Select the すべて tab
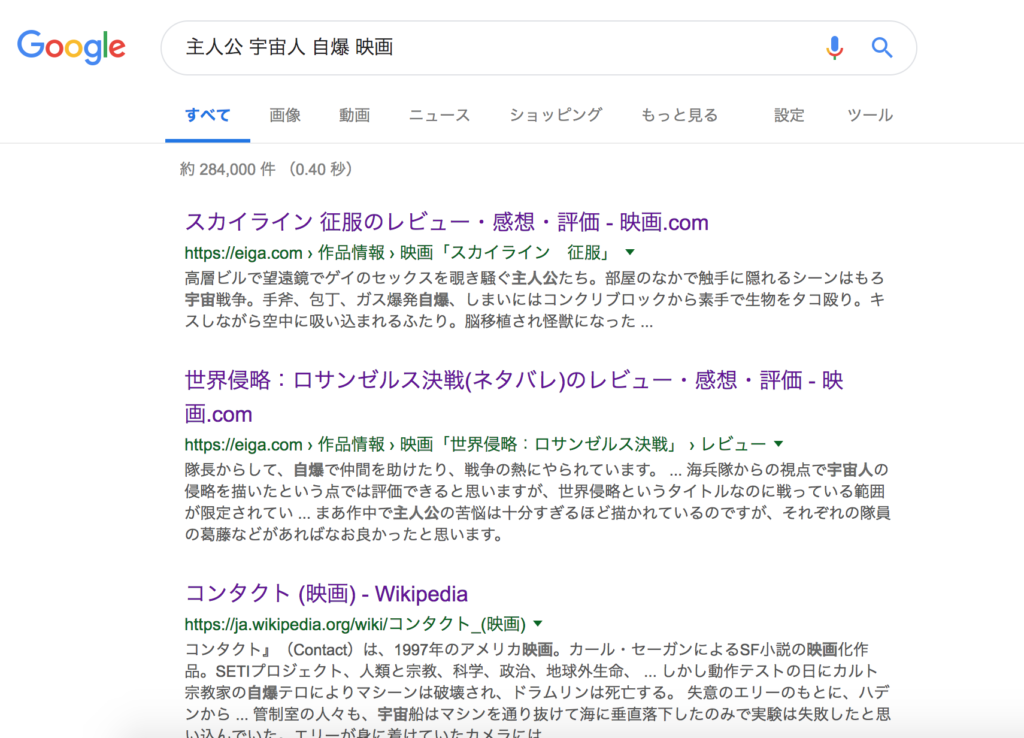Viewport: 1024px width, 738px height. coord(207,115)
